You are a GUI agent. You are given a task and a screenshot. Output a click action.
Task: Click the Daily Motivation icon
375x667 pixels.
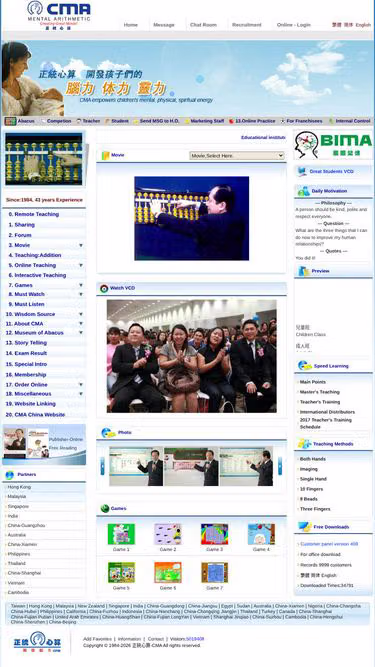304,191
